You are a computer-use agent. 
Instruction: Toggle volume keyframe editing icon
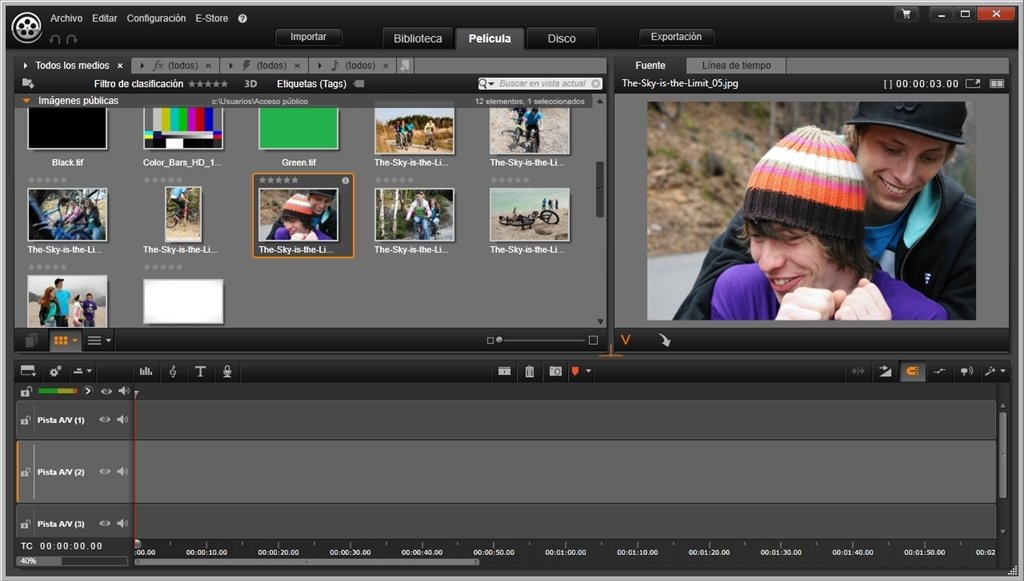click(940, 371)
